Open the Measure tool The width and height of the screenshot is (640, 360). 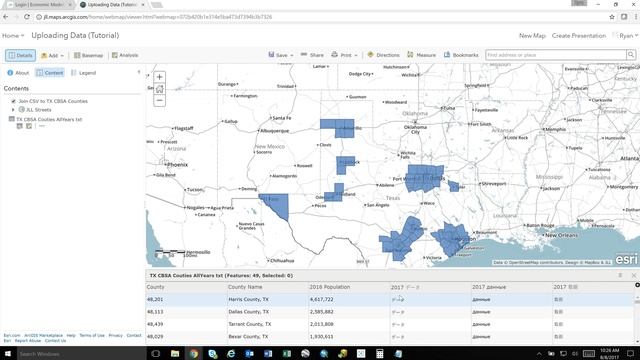[x=422, y=55]
